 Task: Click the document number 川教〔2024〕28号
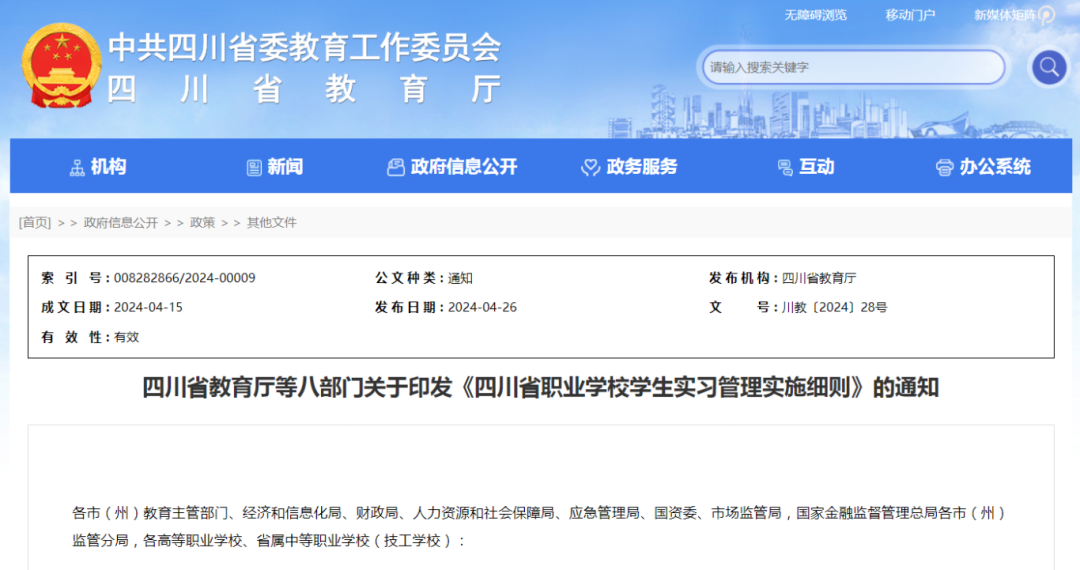click(x=834, y=307)
